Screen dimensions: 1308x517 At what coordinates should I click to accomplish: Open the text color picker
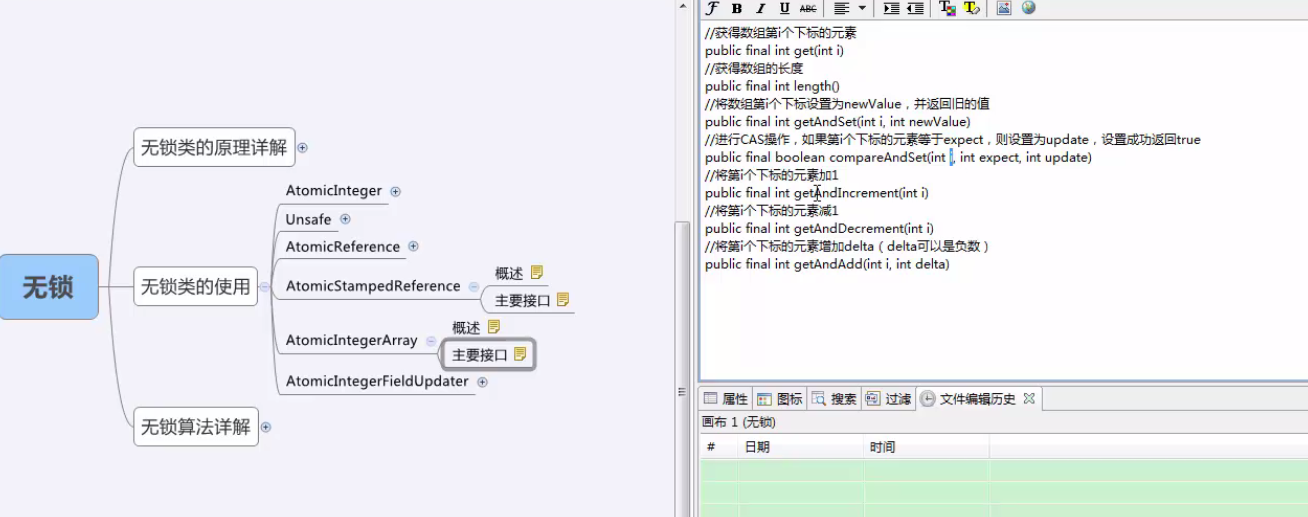click(947, 8)
